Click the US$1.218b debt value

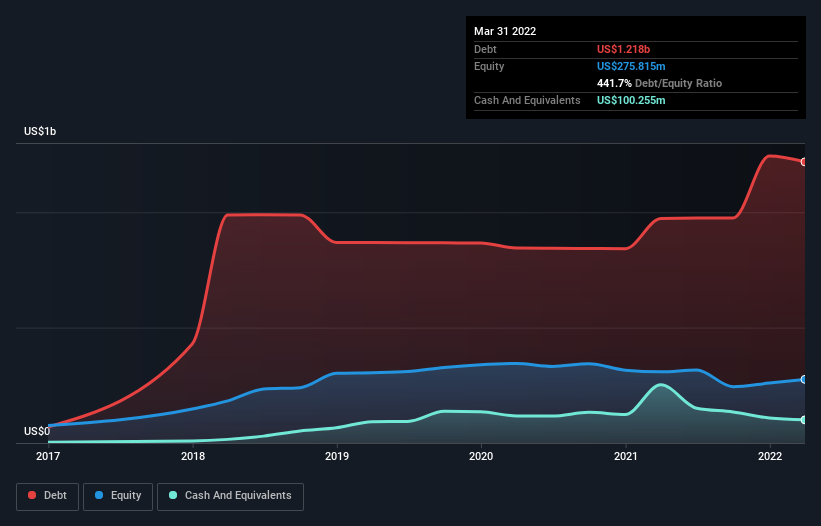[623, 49]
